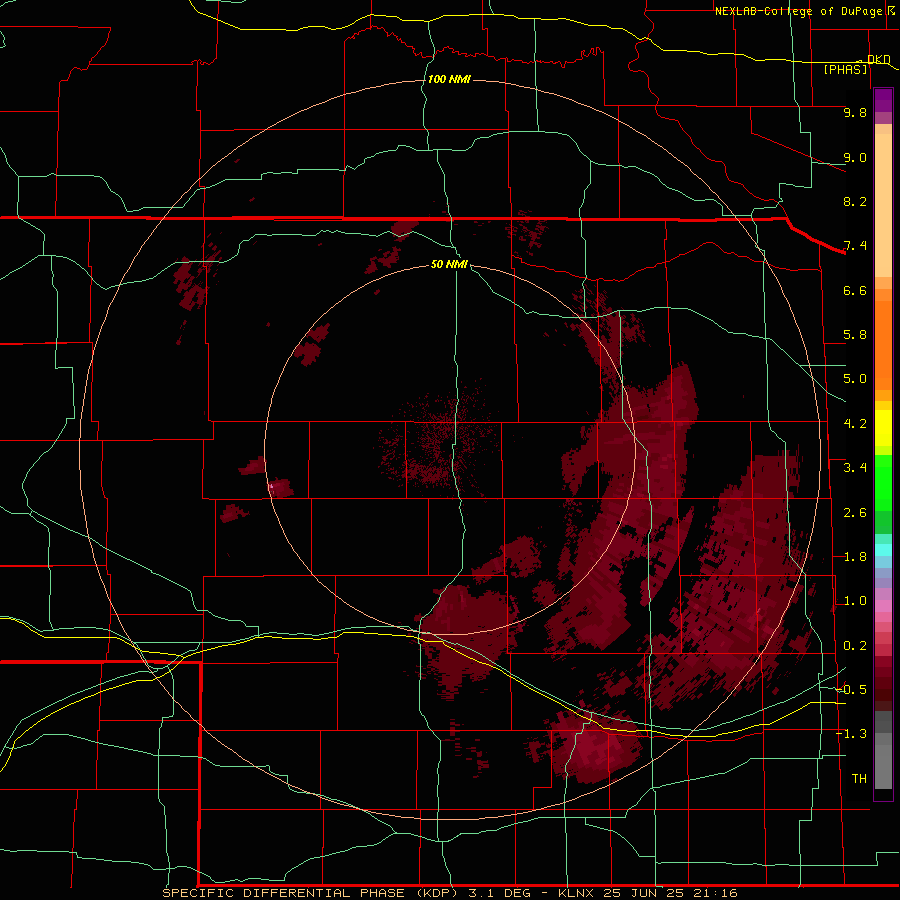Click the 4.2 scale value

click(855, 424)
